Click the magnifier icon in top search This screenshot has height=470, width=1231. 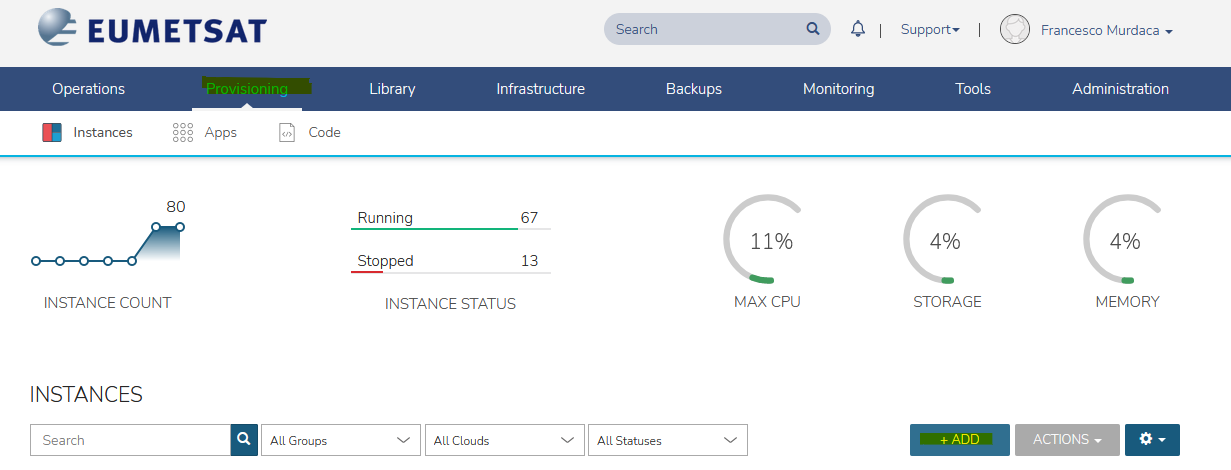coord(813,29)
